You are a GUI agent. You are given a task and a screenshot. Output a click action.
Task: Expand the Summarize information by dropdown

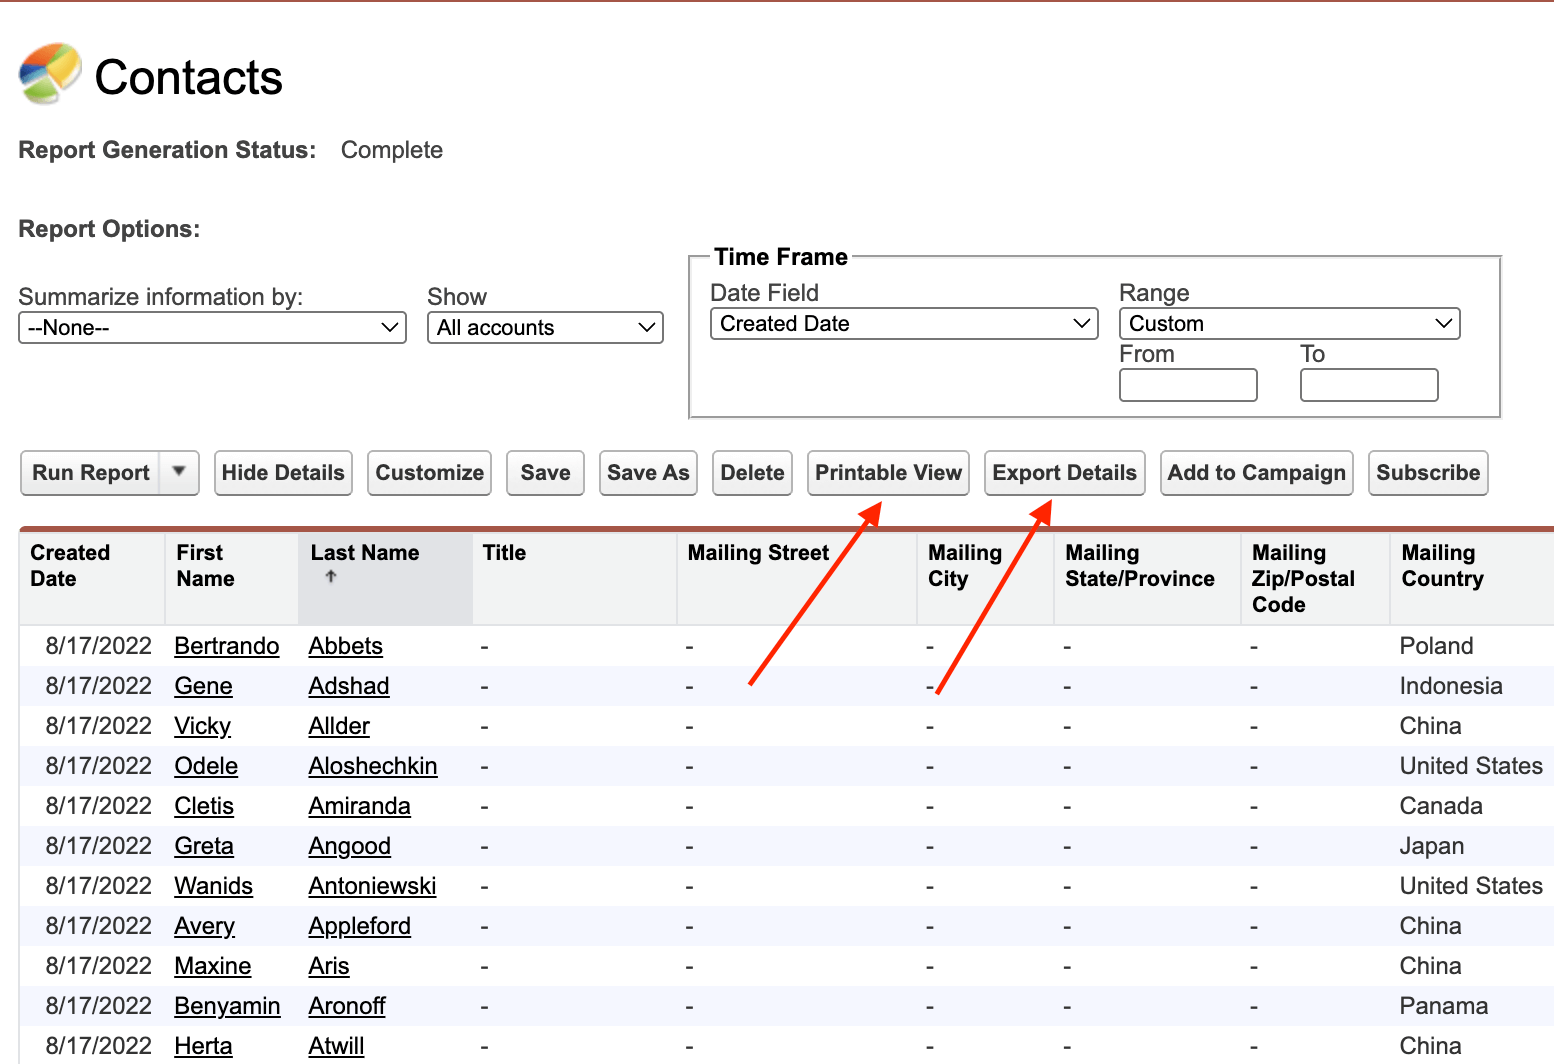pyautogui.click(x=212, y=328)
